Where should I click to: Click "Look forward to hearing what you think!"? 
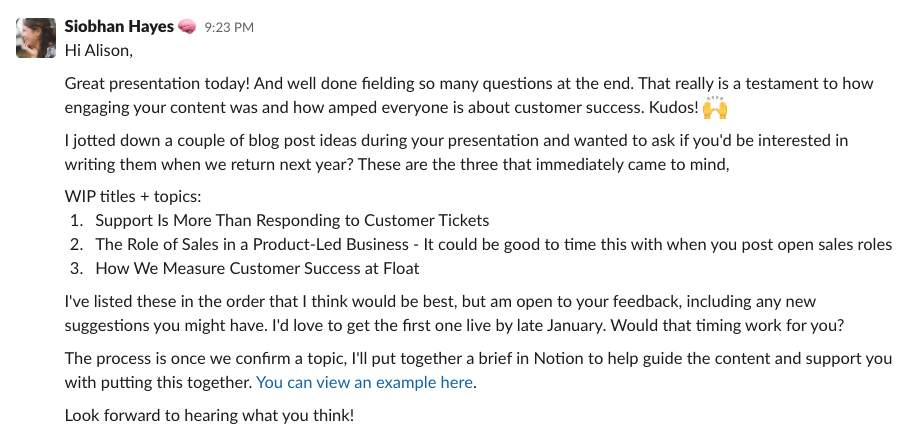coord(209,414)
